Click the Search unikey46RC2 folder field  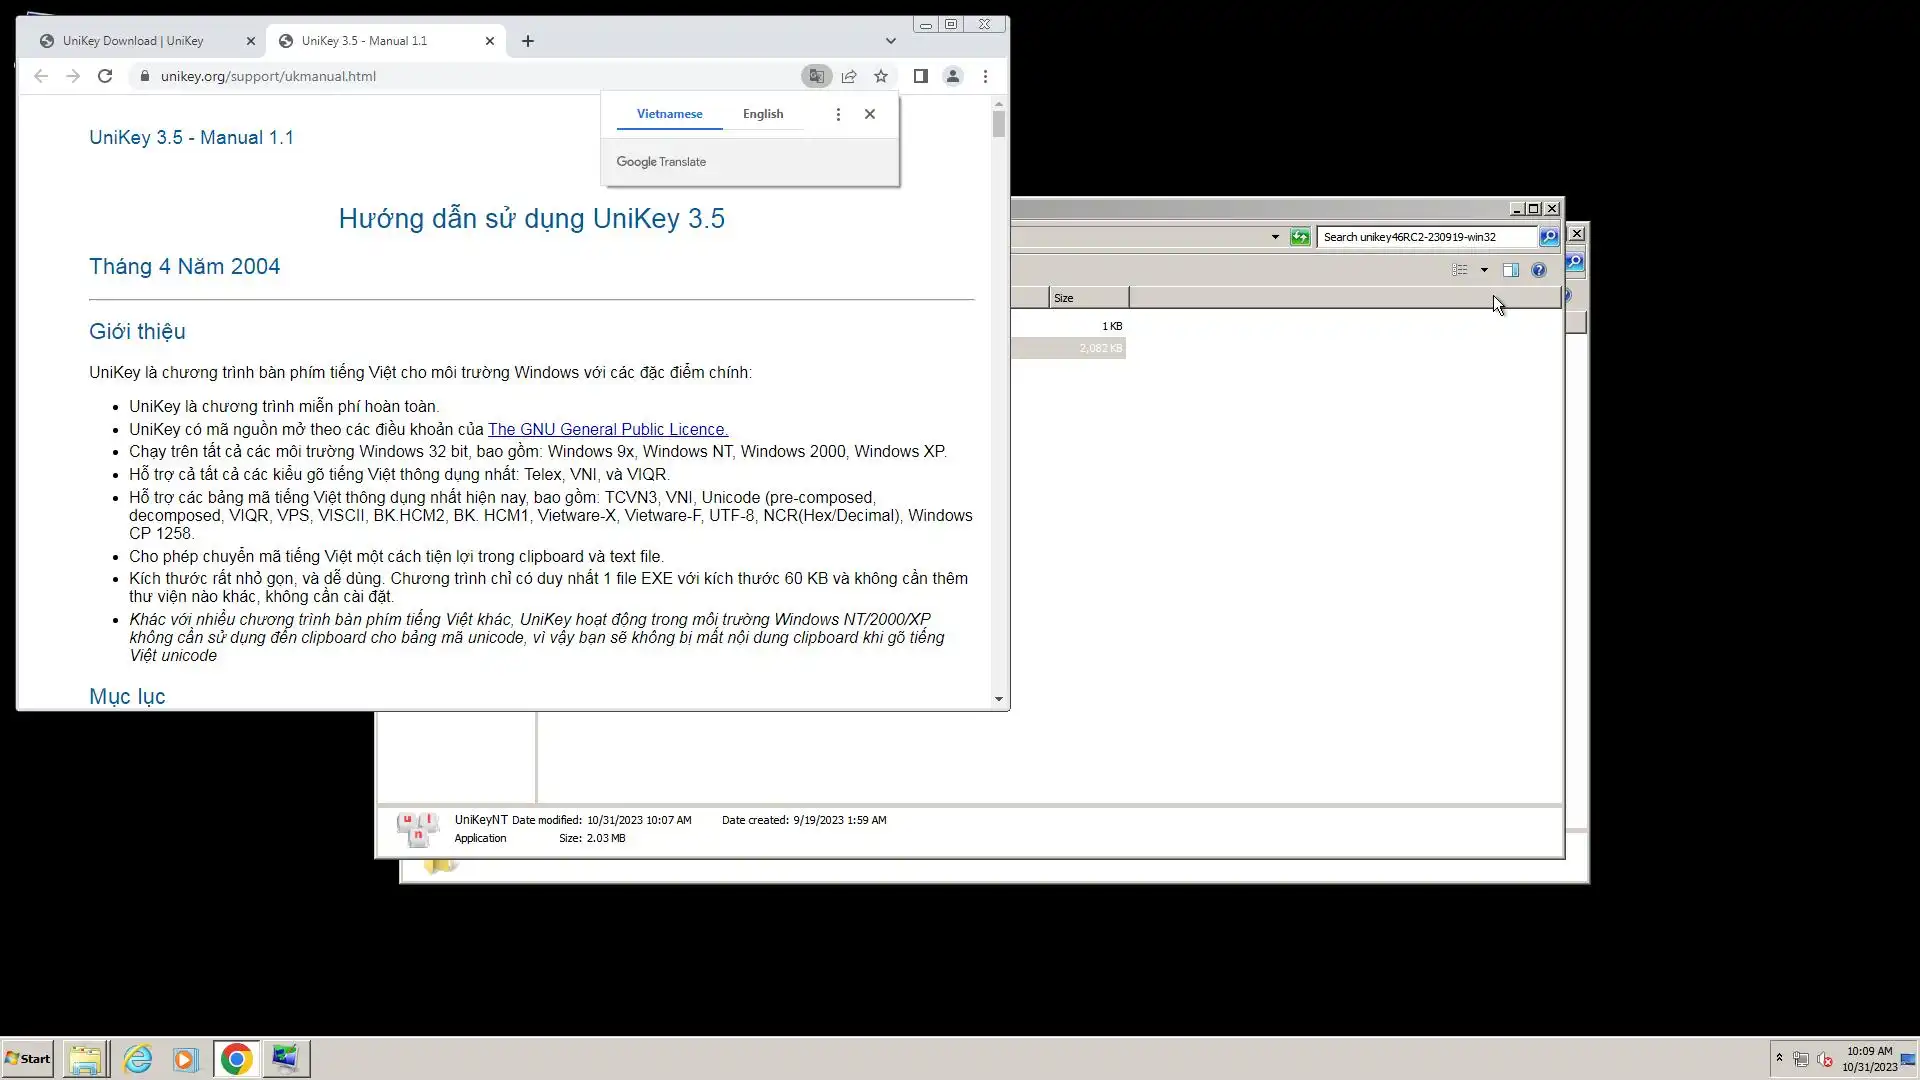tap(1425, 237)
